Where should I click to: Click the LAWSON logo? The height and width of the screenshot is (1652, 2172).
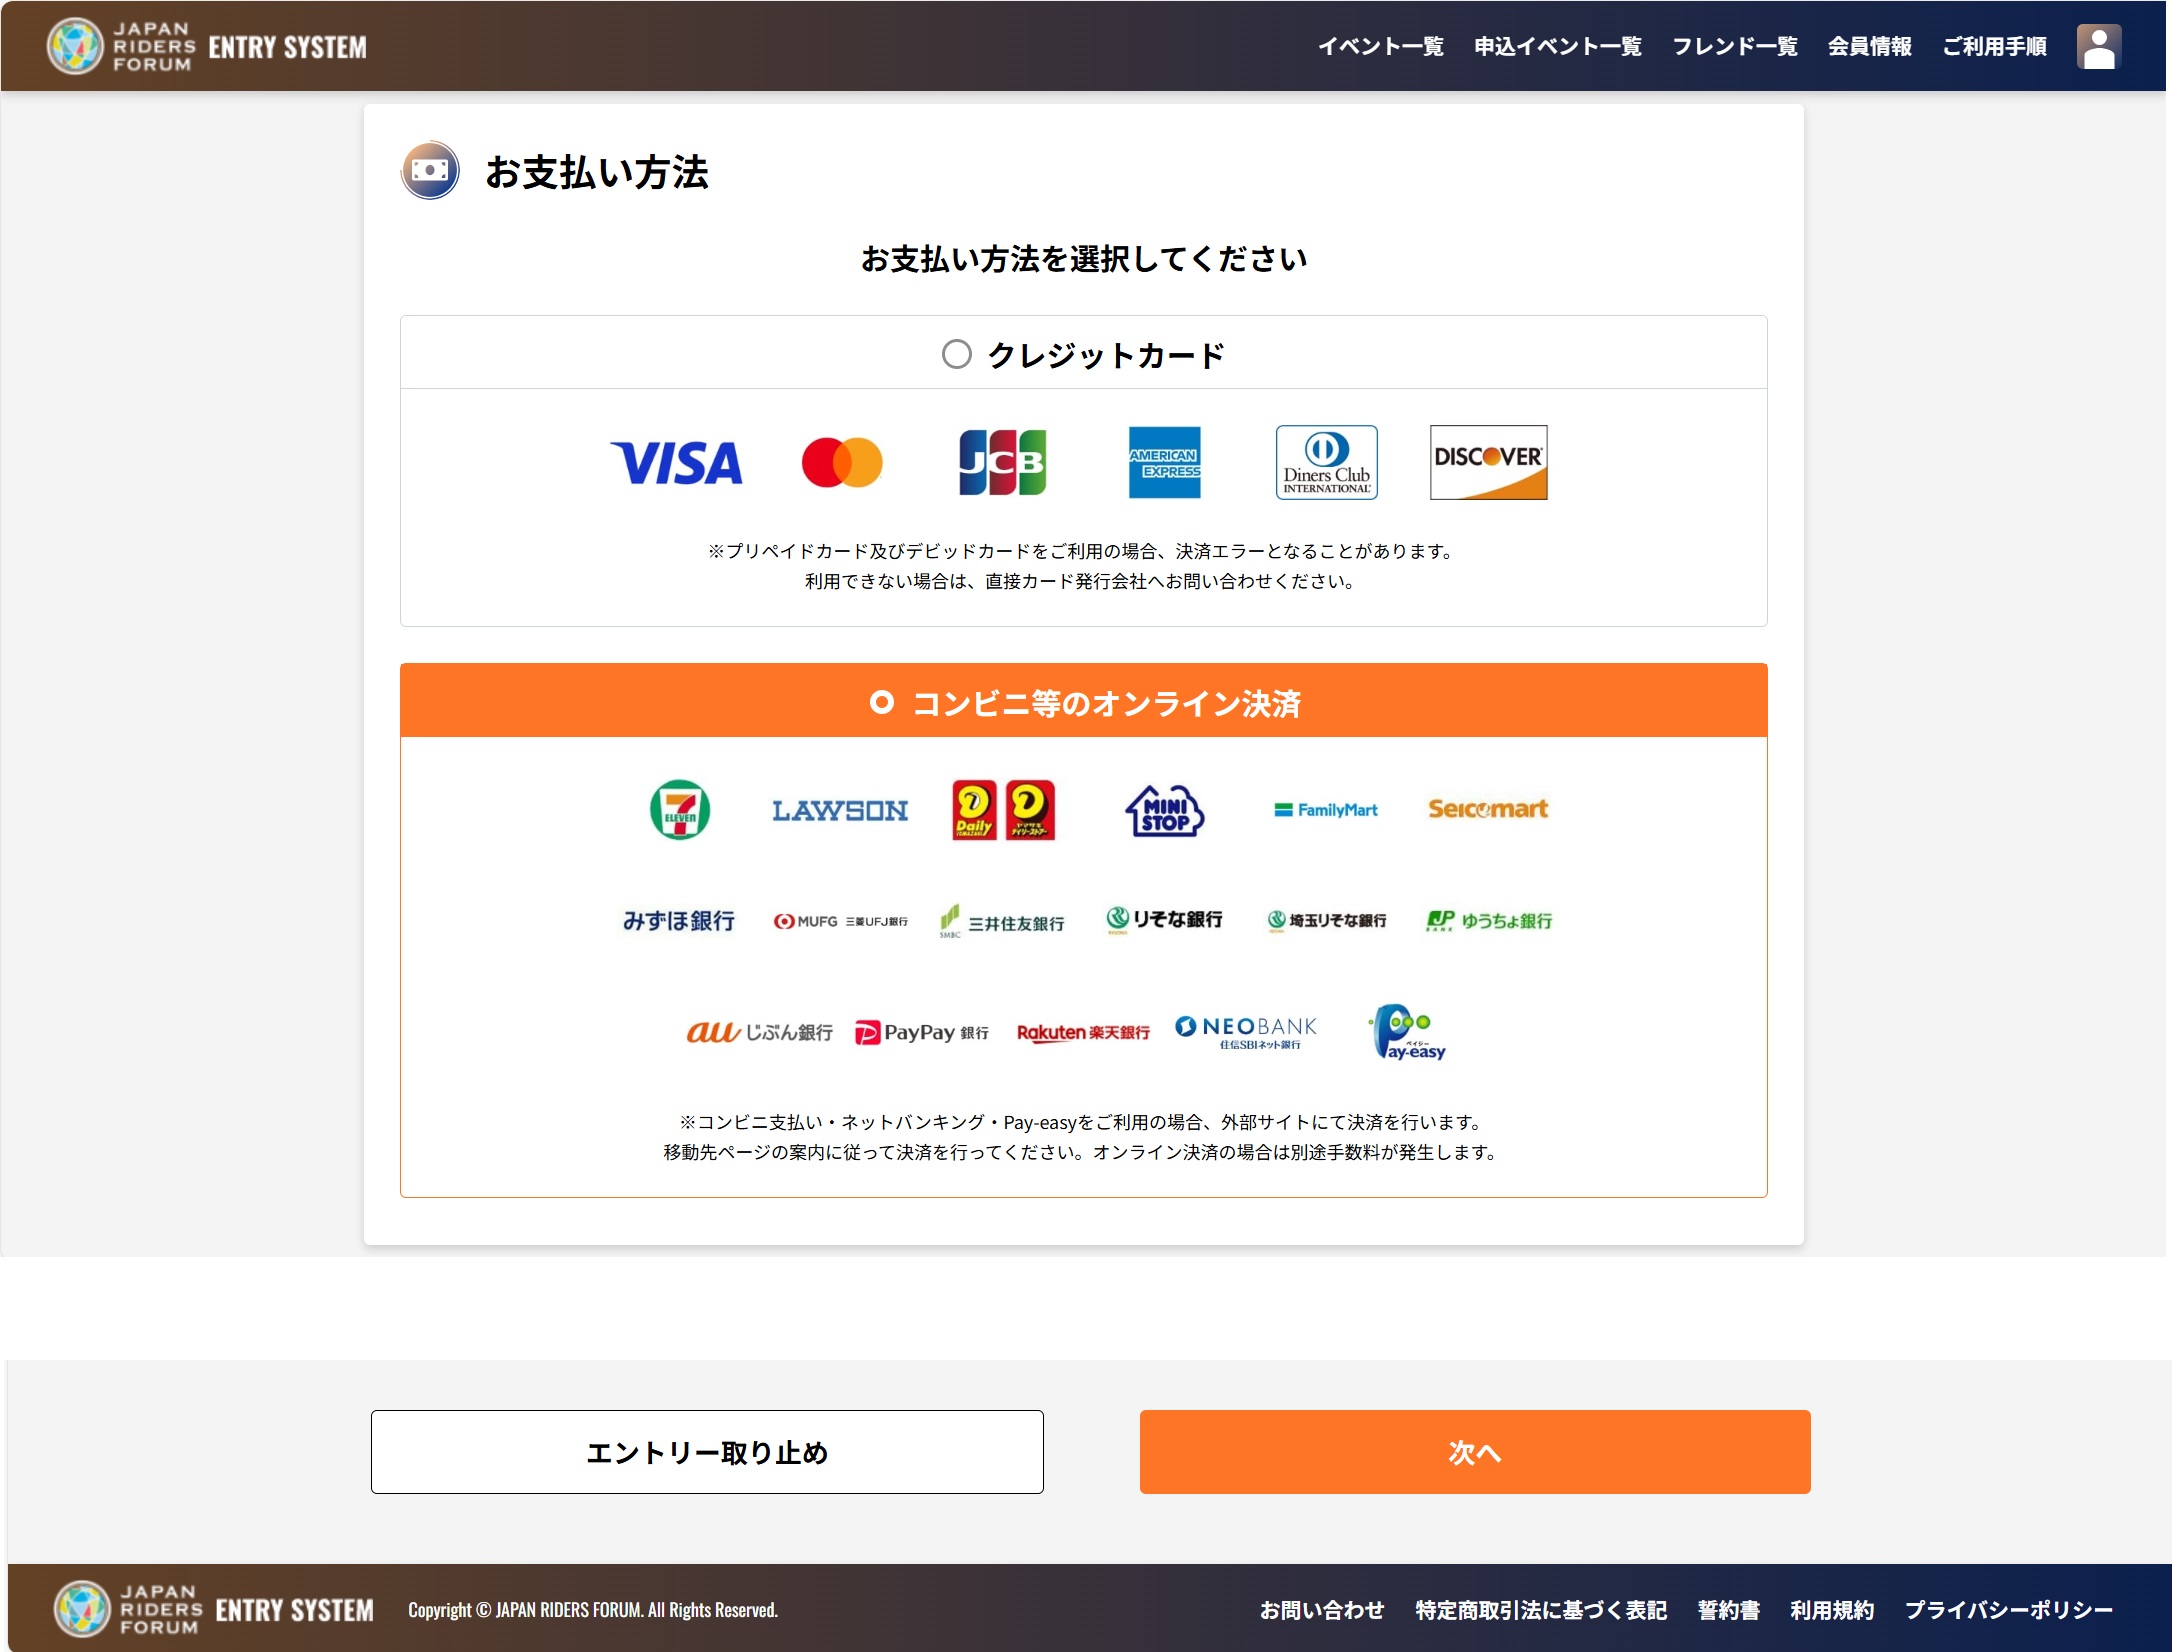coord(840,810)
